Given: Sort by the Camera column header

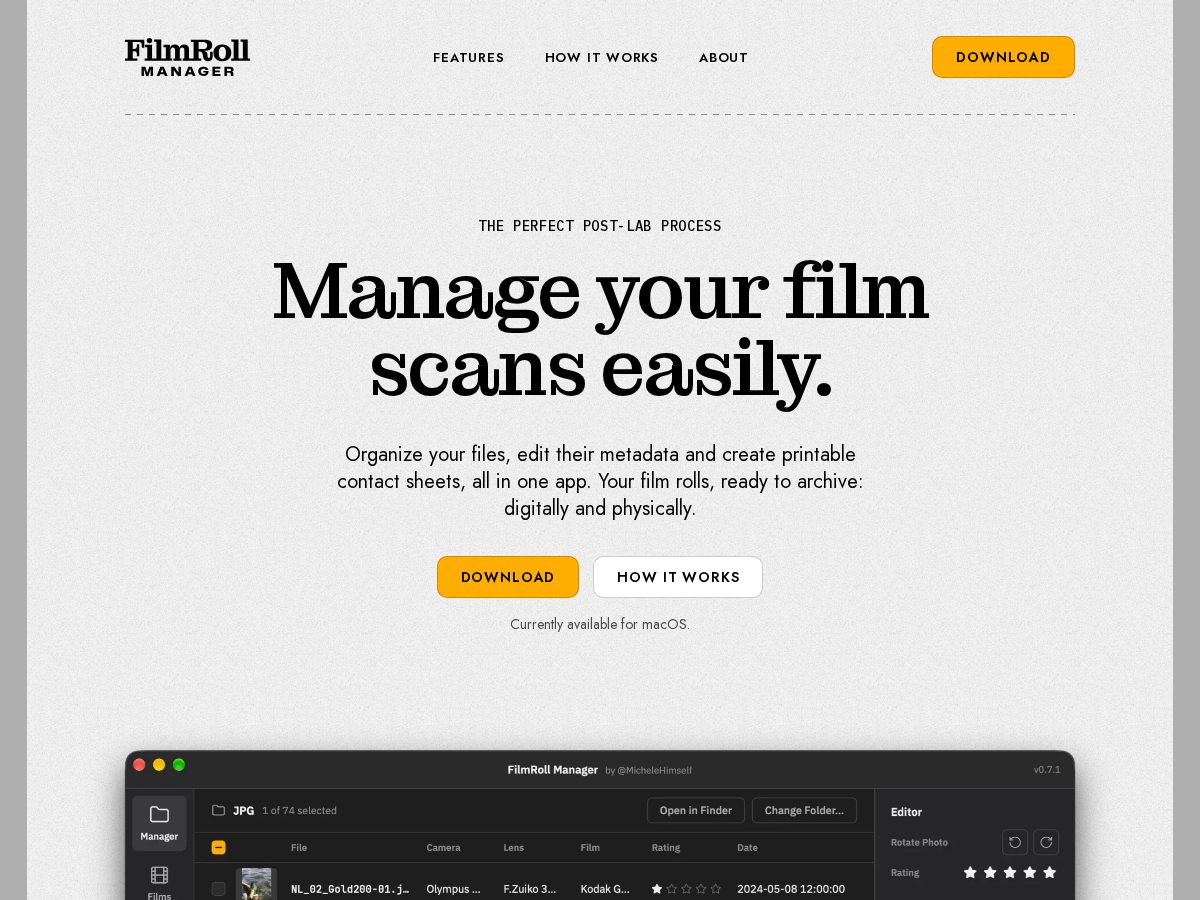Looking at the screenshot, I should [x=443, y=847].
